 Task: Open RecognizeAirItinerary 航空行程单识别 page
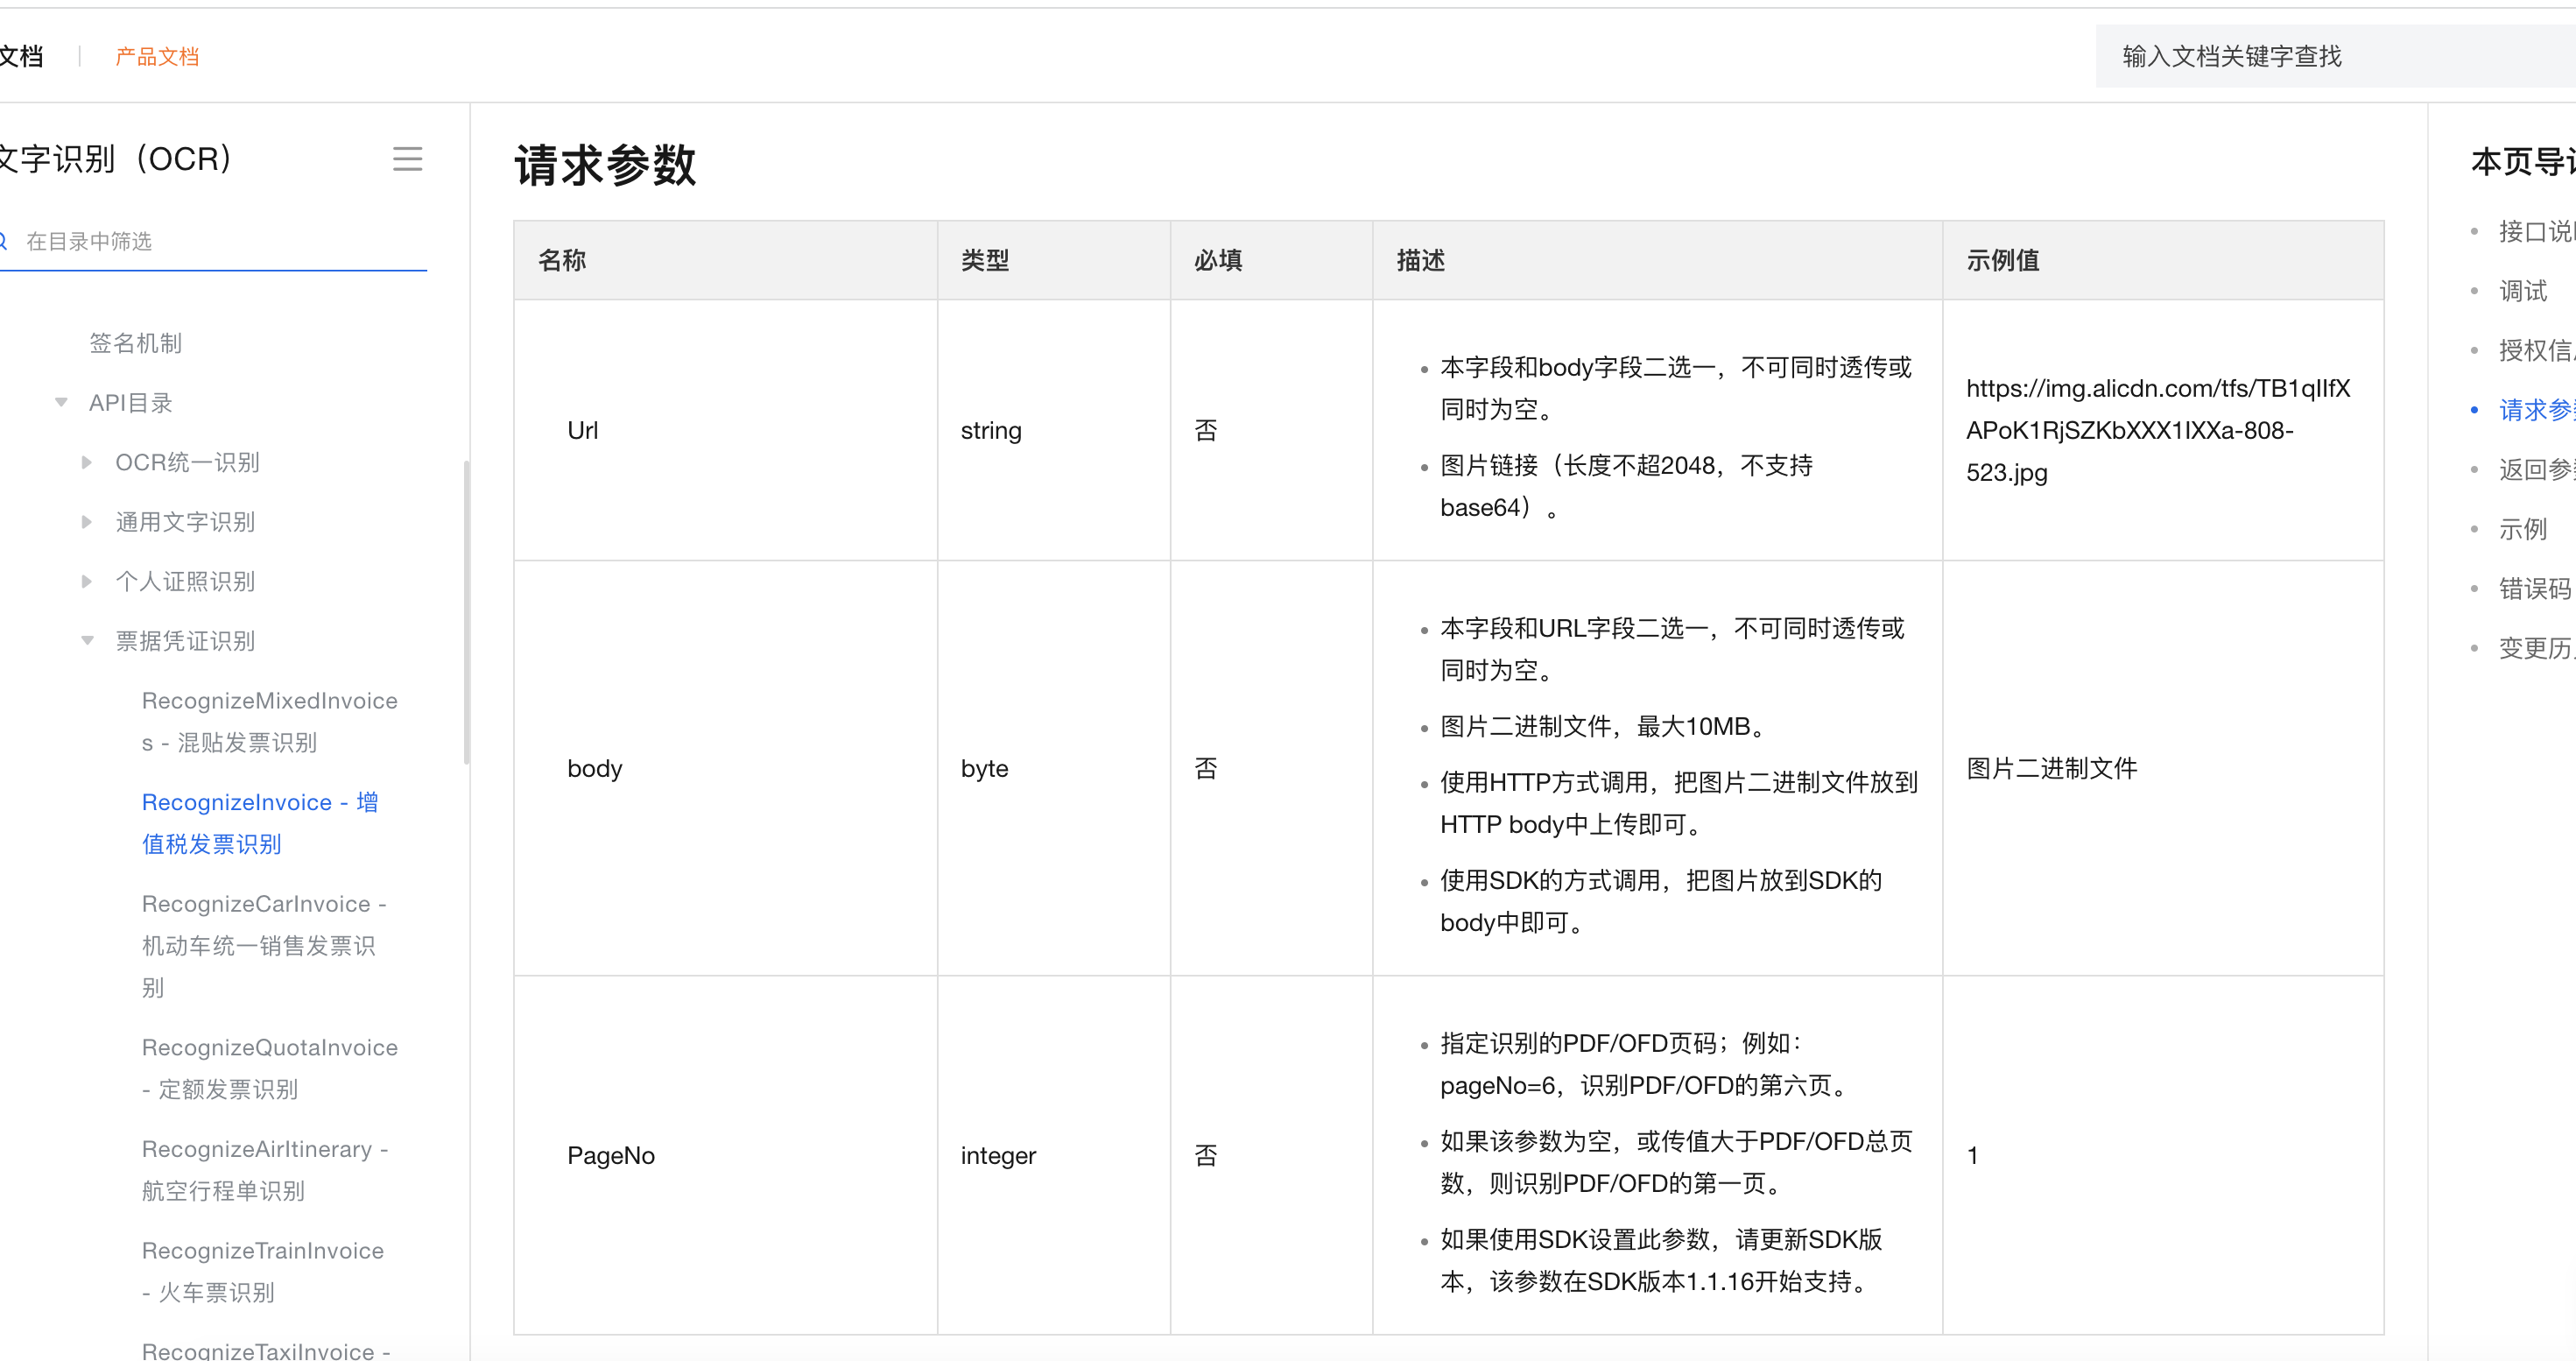click(265, 1170)
